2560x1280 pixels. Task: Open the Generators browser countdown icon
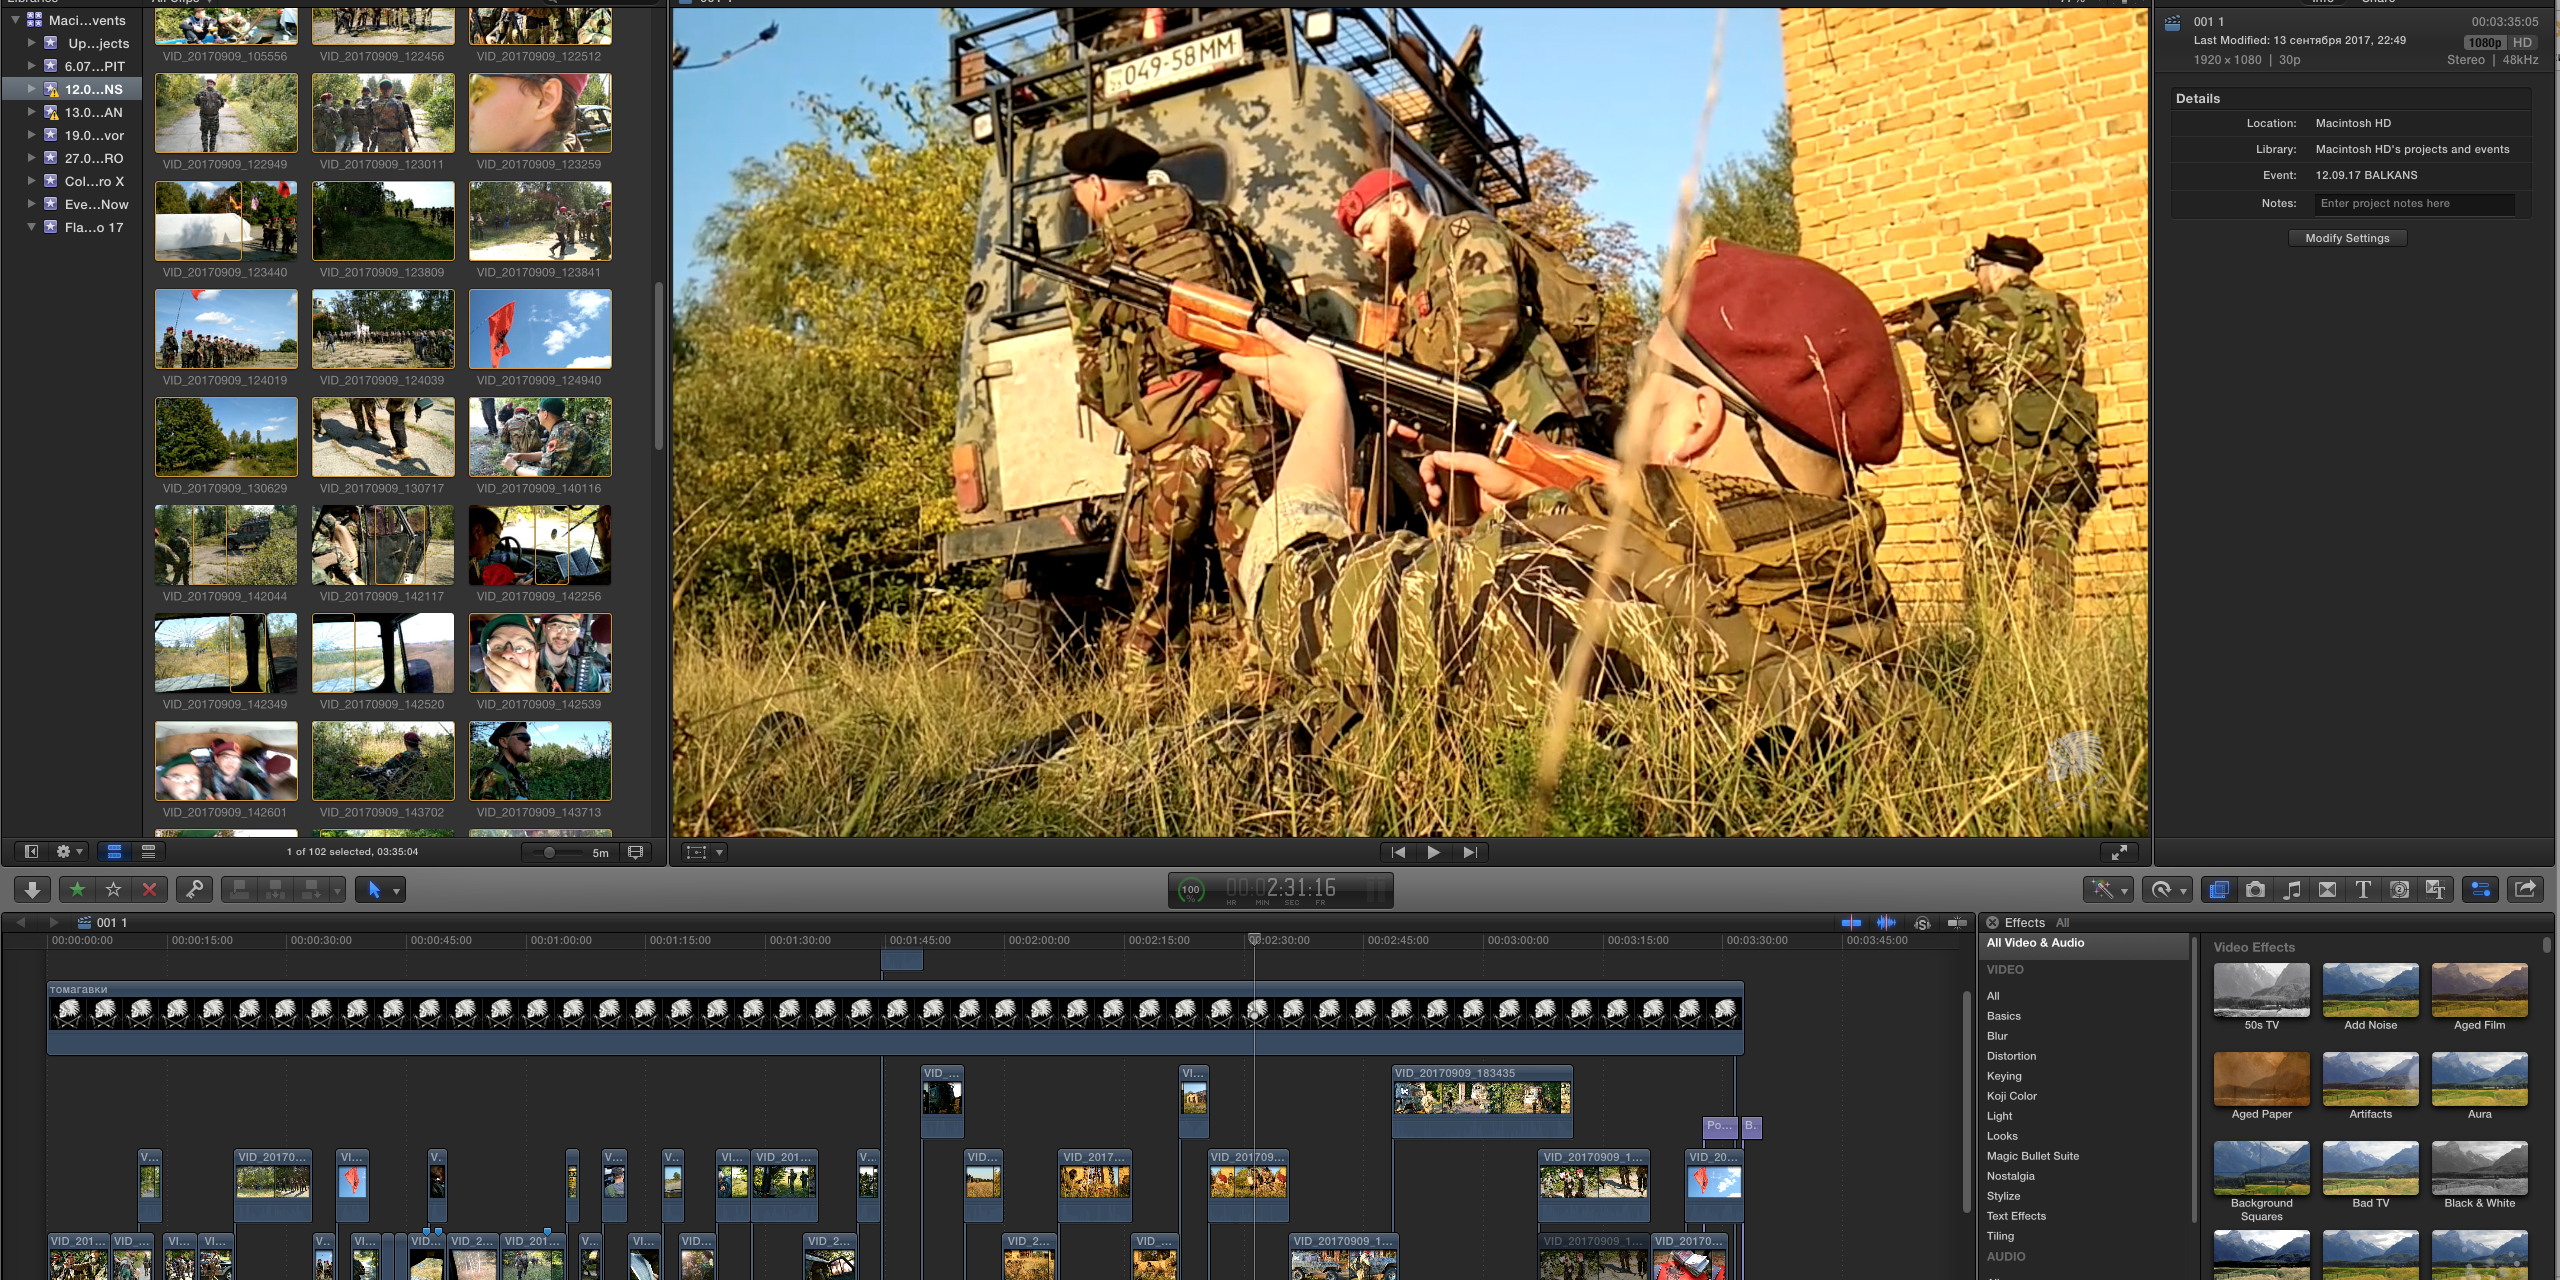[x=2399, y=889]
